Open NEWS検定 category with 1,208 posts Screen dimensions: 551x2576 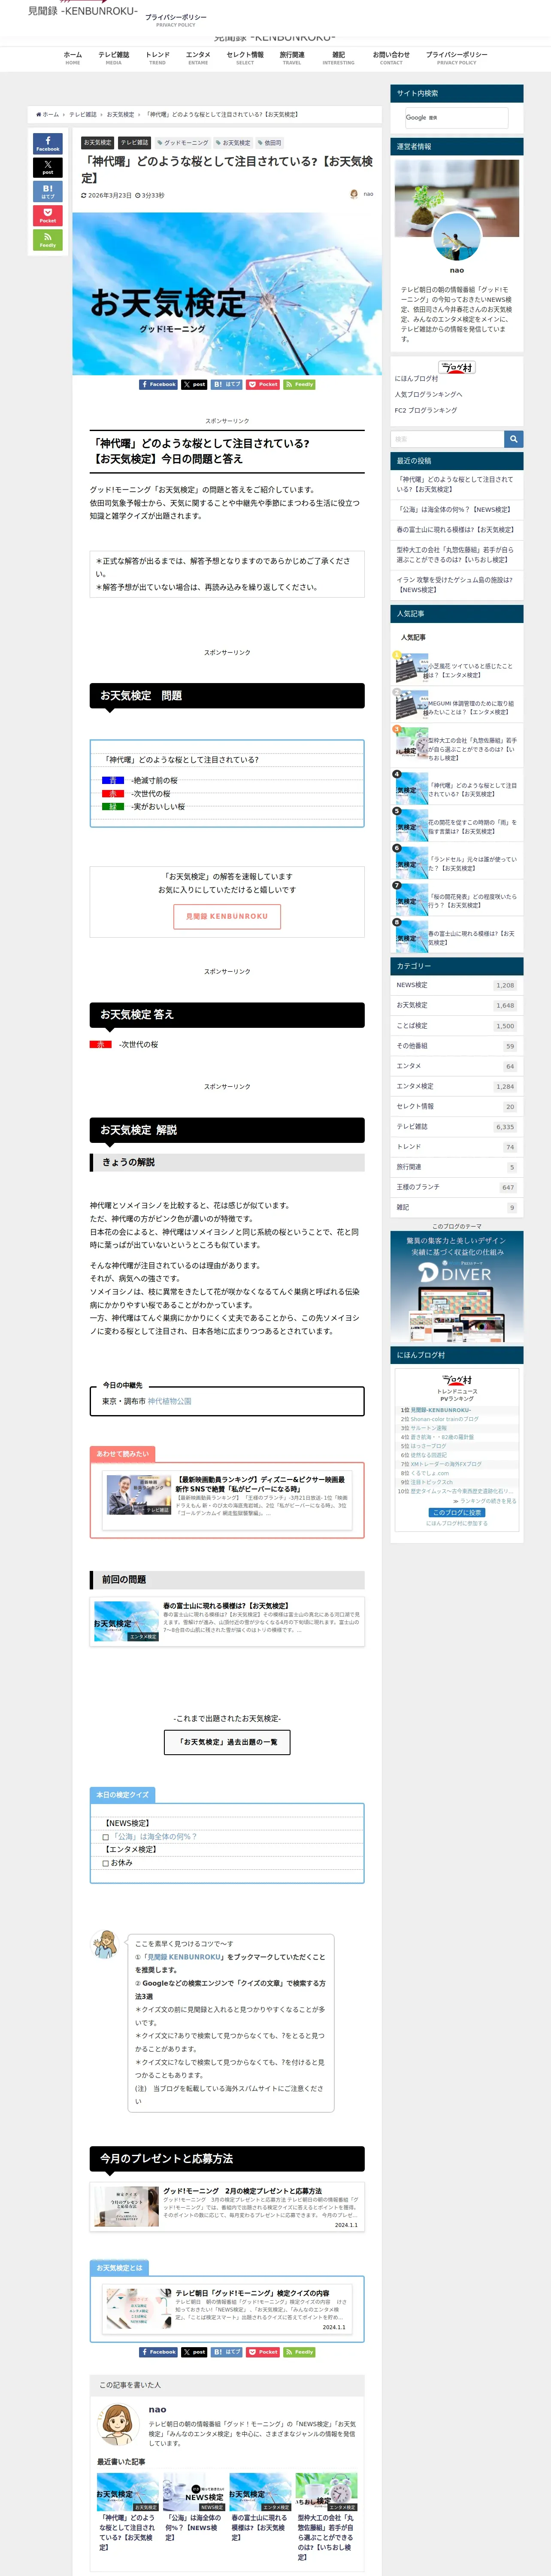pyautogui.click(x=456, y=985)
